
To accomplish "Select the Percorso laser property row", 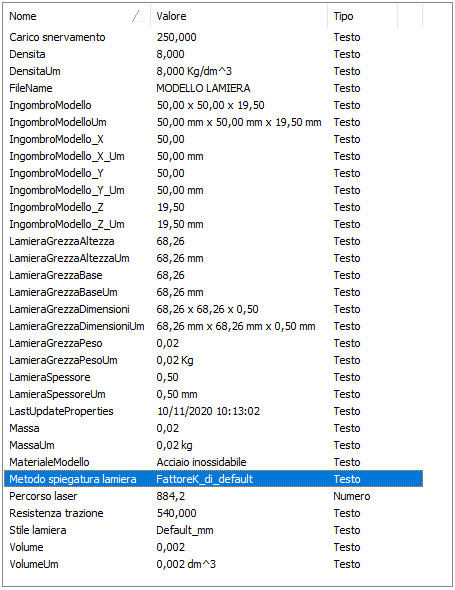I will pyautogui.click(x=213, y=496).
